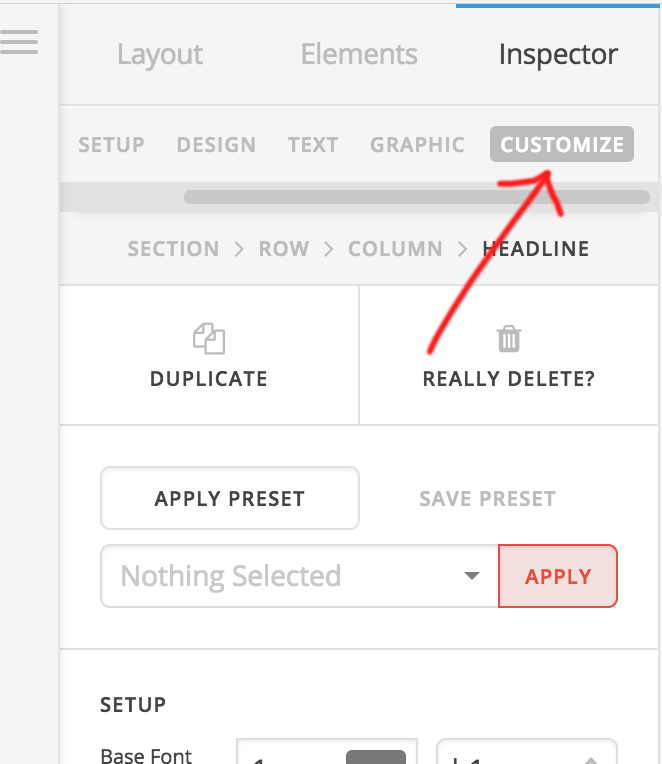Viewport: 662px width, 764px height.
Task: Click chevron between Column and Headline
Action: pos(462,249)
